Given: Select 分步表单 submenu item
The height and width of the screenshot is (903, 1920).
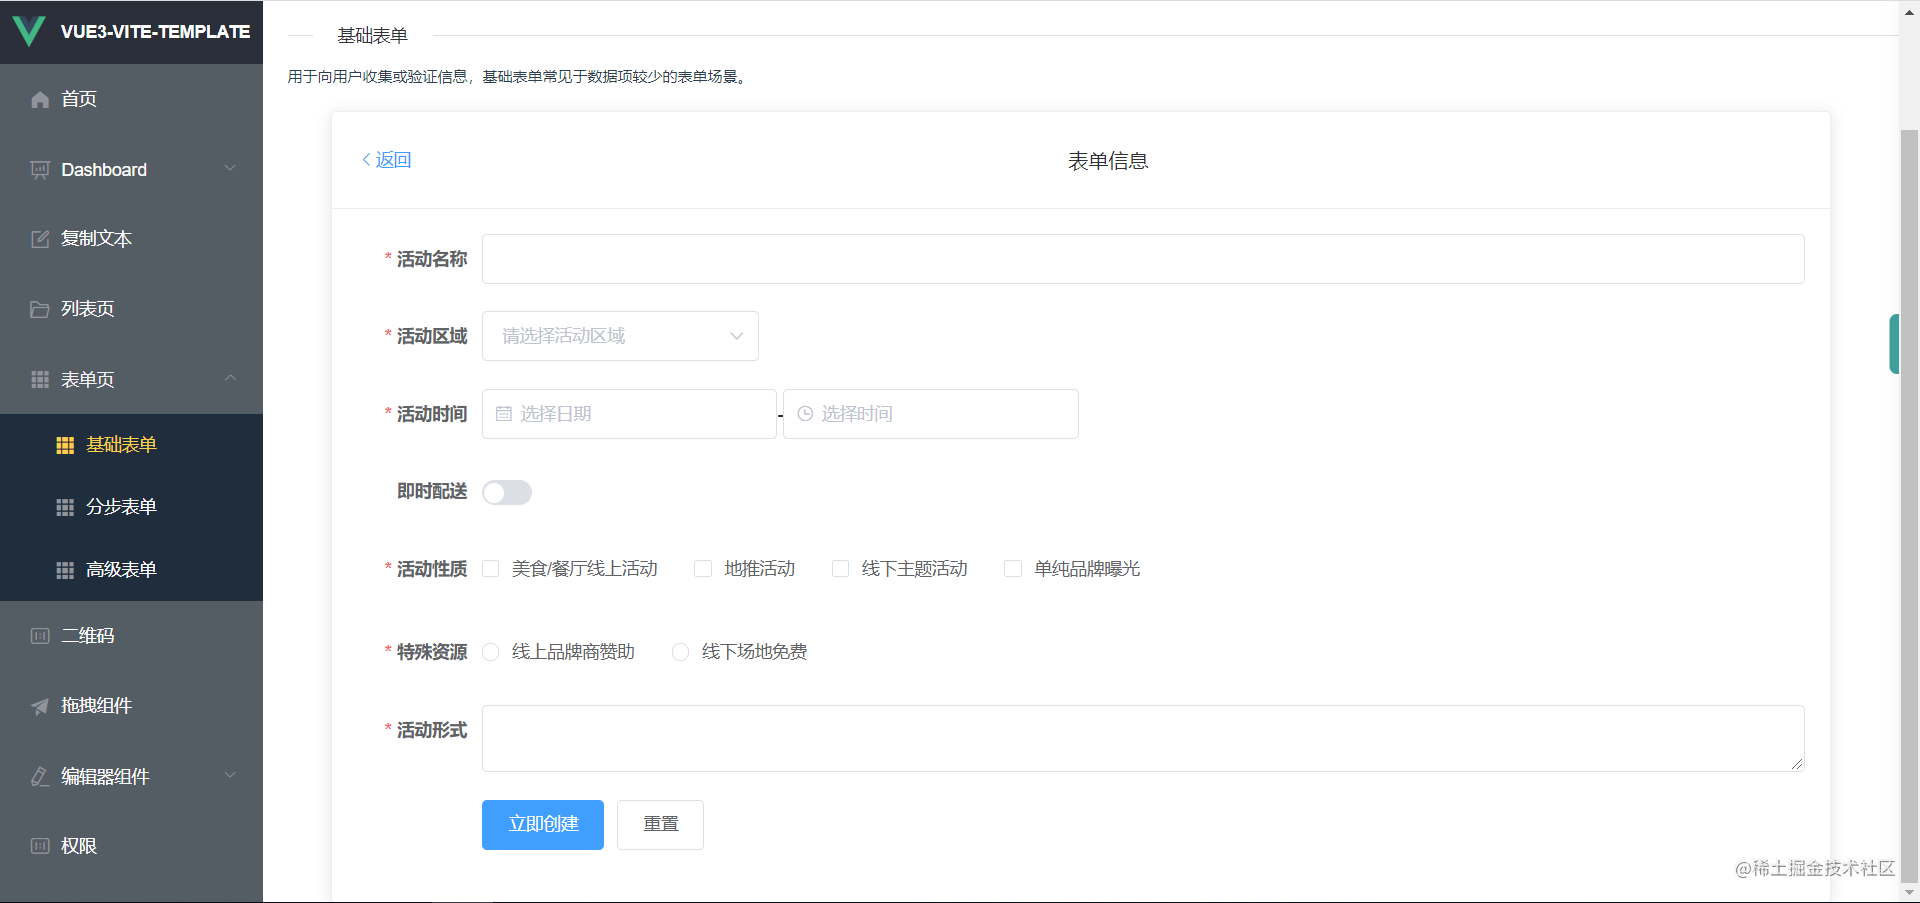Looking at the screenshot, I should 131,507.
